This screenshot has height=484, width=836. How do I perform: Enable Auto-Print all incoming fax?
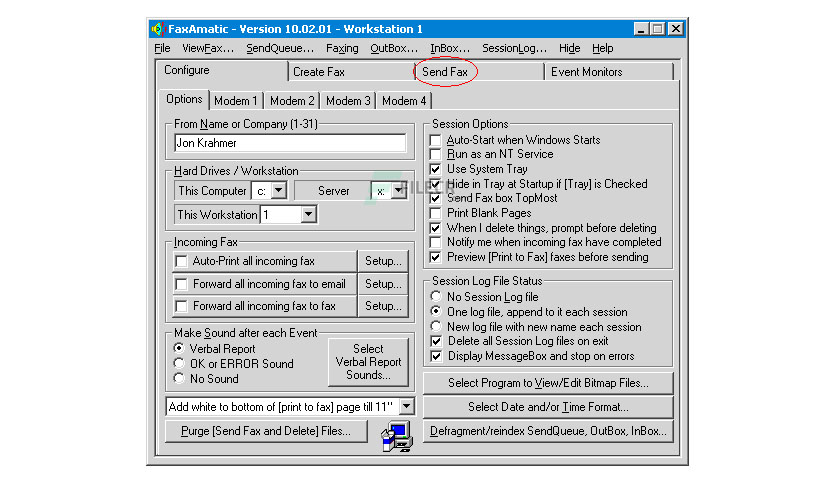coord(181,261)
